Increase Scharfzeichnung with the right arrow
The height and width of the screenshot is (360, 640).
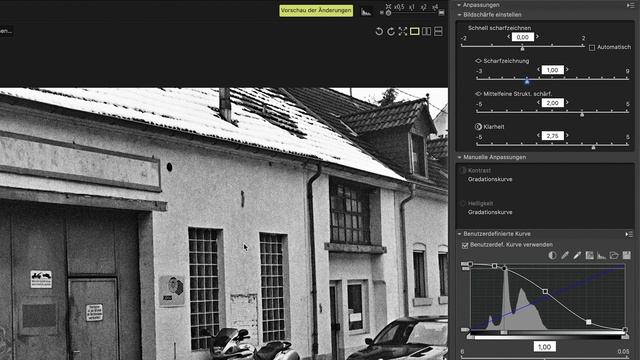(x=567, y=70)
